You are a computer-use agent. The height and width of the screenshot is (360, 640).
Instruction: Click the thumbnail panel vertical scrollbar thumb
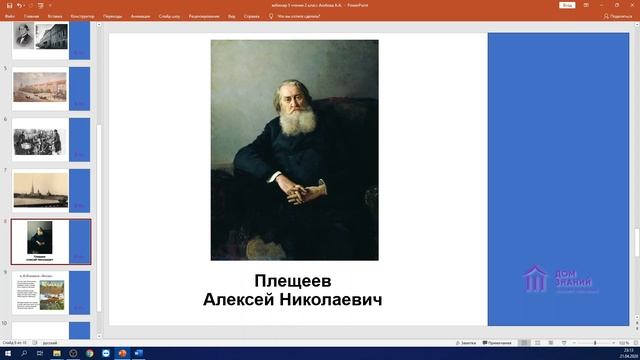tap(99, 218)
